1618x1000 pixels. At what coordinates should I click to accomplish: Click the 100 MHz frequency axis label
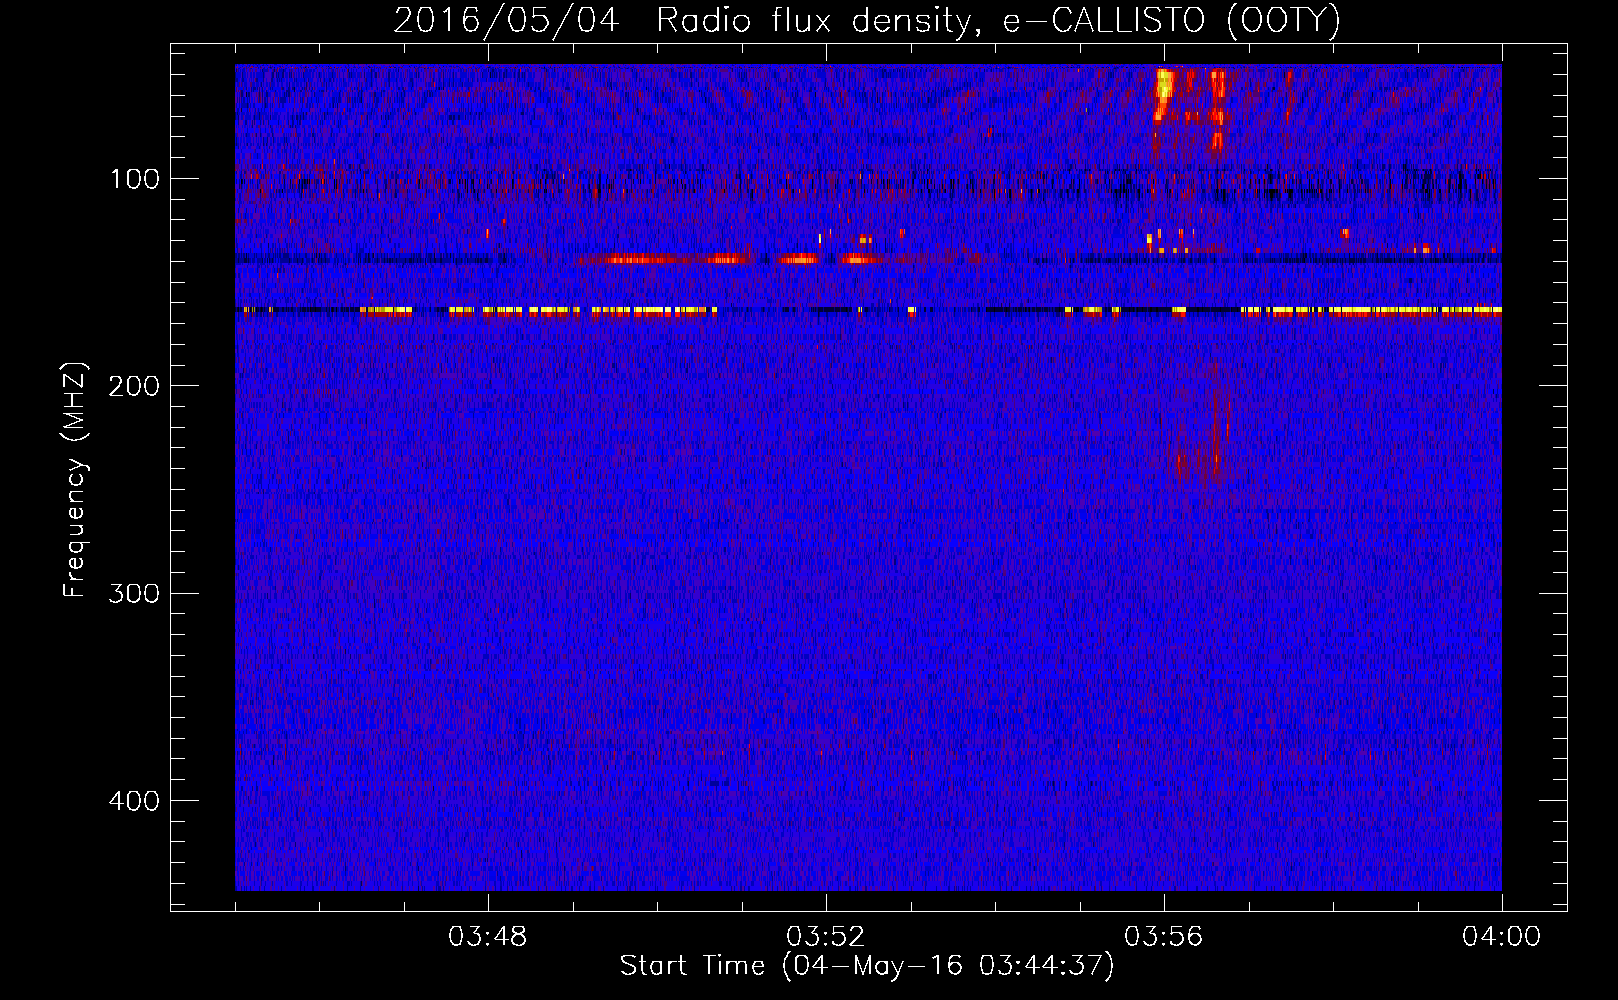pyautogui.click(x=135, y=179)
